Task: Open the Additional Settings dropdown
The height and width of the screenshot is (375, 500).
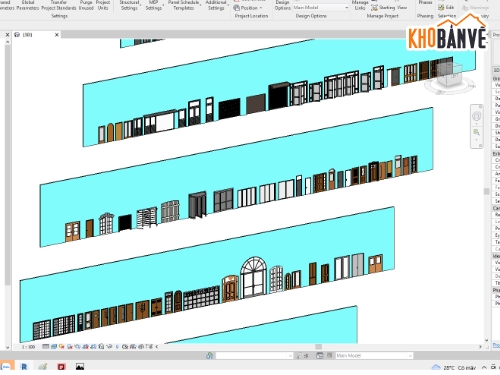Action: click(x=216, y=5)
